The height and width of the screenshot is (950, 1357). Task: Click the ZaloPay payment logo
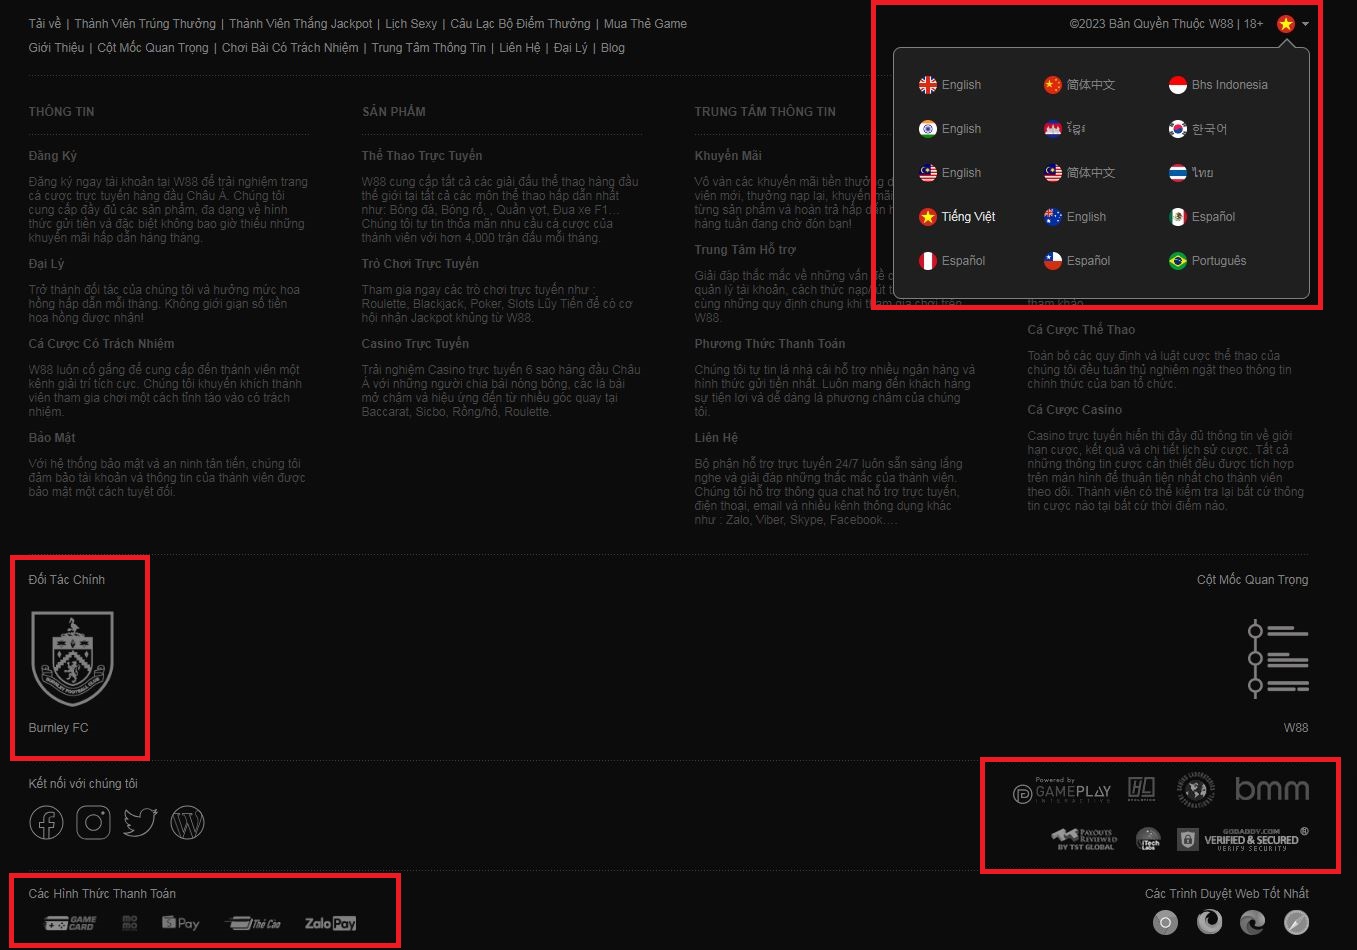point(330,923)
